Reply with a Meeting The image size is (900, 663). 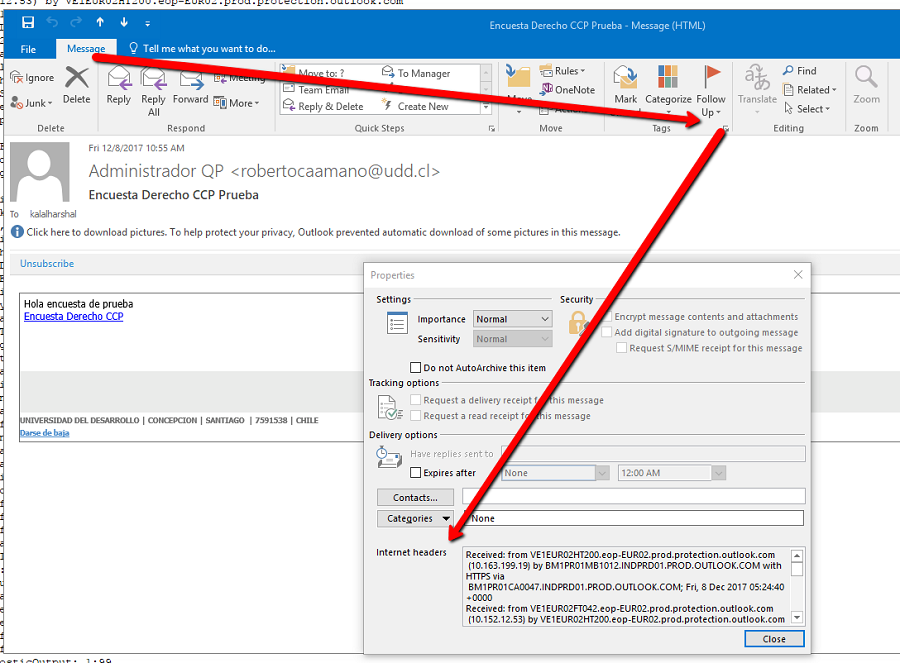tap(240, 77)
